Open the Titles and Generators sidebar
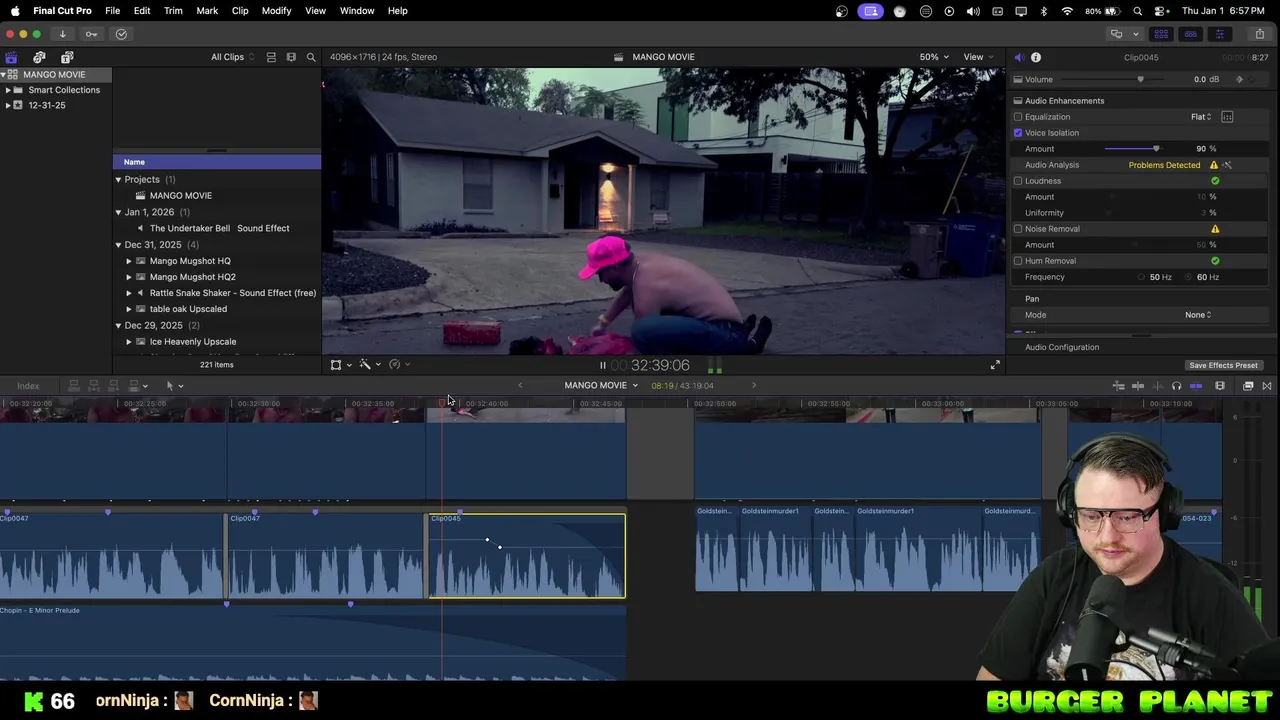This screenshot has height=720, width=1280. coord(67,57)
